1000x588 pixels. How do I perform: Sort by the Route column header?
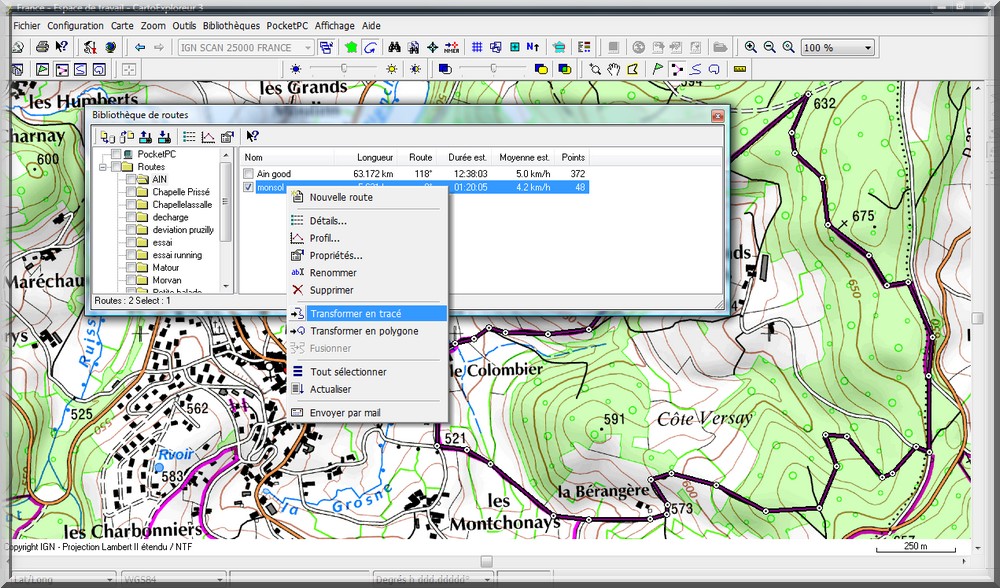pyautogui.click(x=417, y=158)
